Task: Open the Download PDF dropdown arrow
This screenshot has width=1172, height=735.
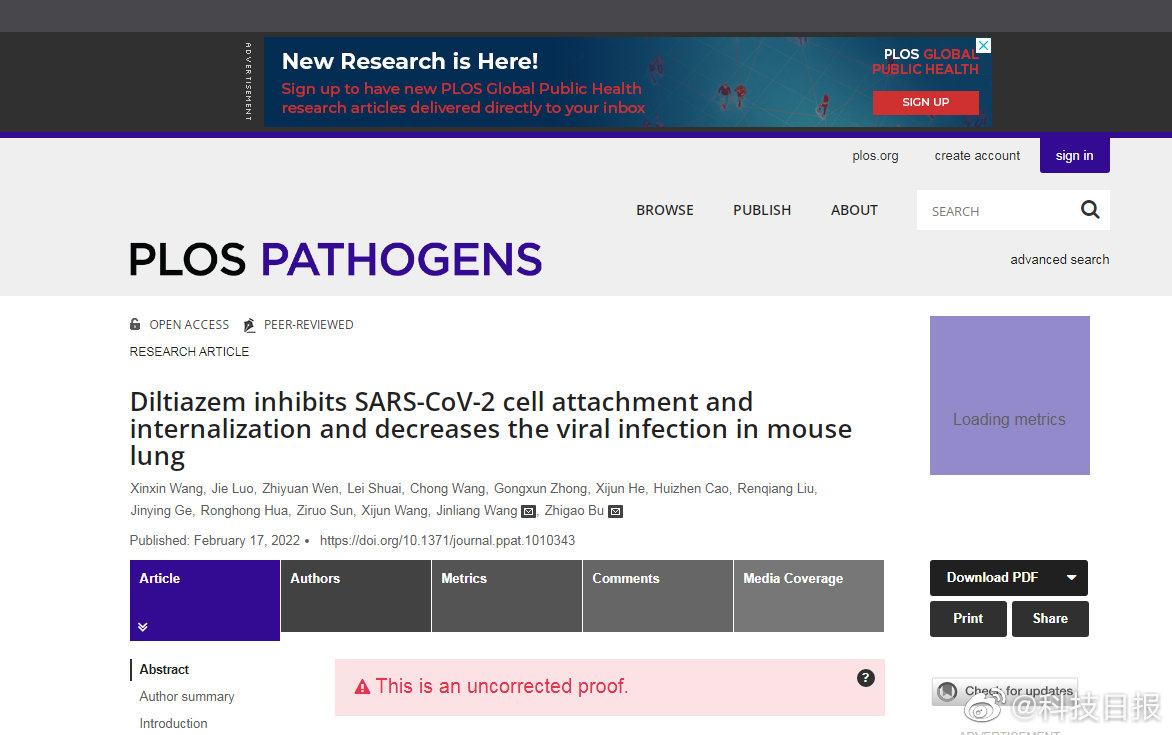Action: (1071, 577)
